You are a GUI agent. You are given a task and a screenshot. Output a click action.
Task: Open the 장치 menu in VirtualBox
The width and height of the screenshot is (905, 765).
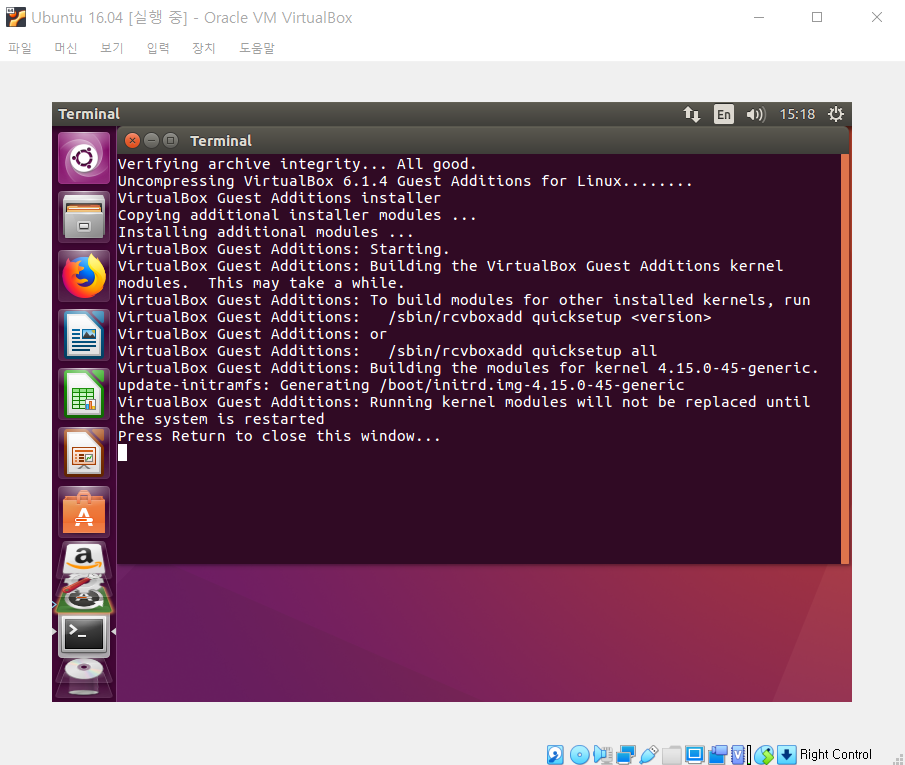point(204,48)
